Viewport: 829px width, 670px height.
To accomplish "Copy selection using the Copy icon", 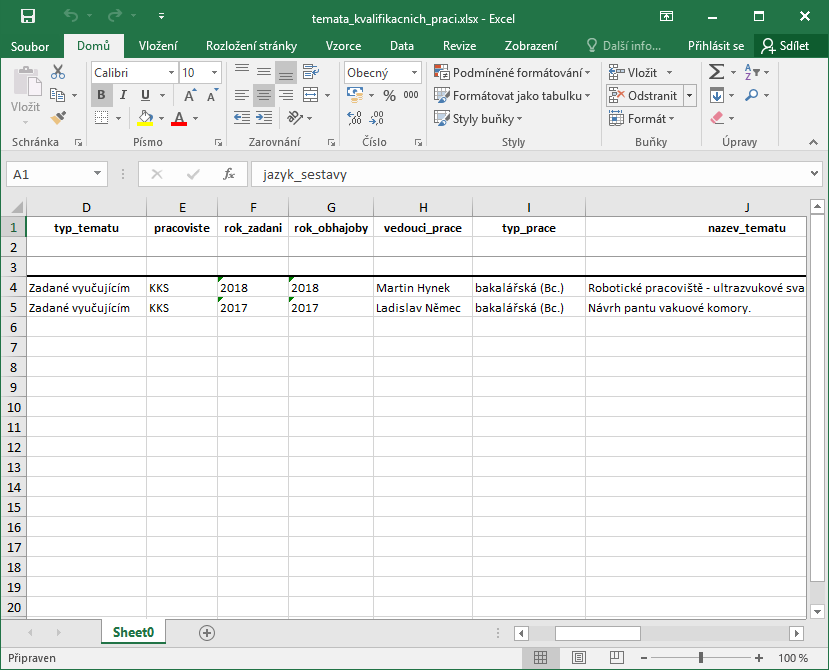I will pos(57,95).
